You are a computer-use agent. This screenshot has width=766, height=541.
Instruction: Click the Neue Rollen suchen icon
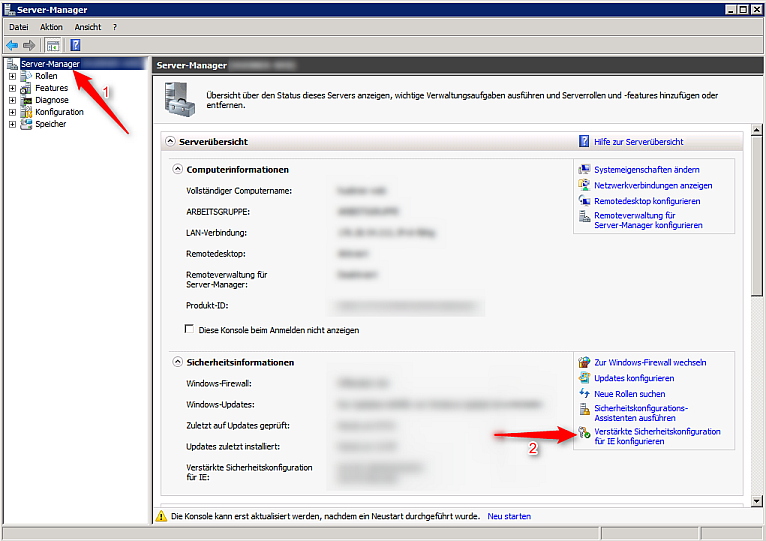[x=584, y=393]
